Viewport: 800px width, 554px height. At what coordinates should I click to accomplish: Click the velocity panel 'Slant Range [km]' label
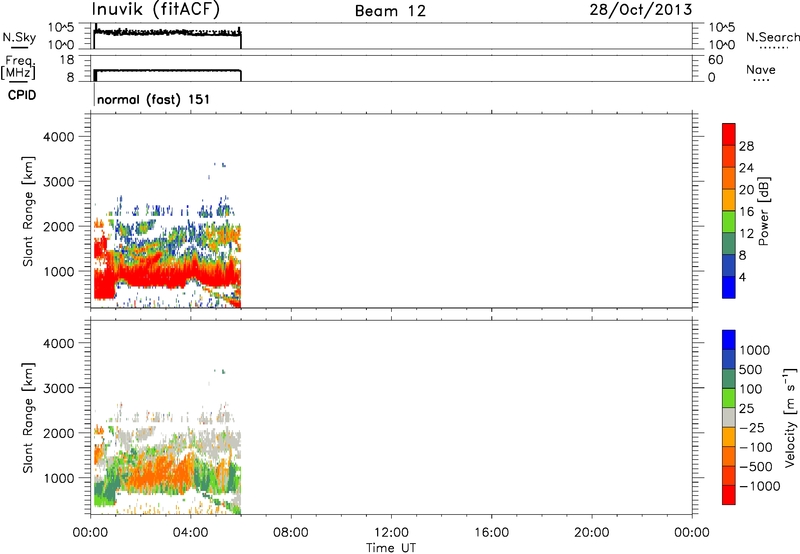pyautogui.click(x=28, y=418)
